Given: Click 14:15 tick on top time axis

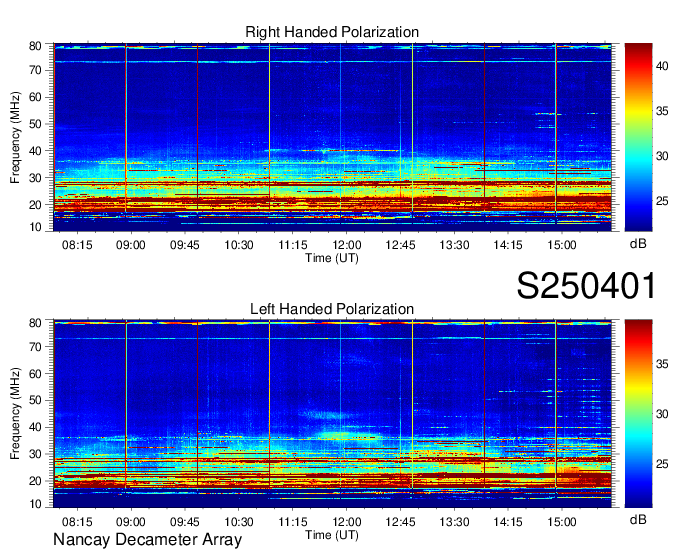Looking at the screenshot, I should pos(508,245).
